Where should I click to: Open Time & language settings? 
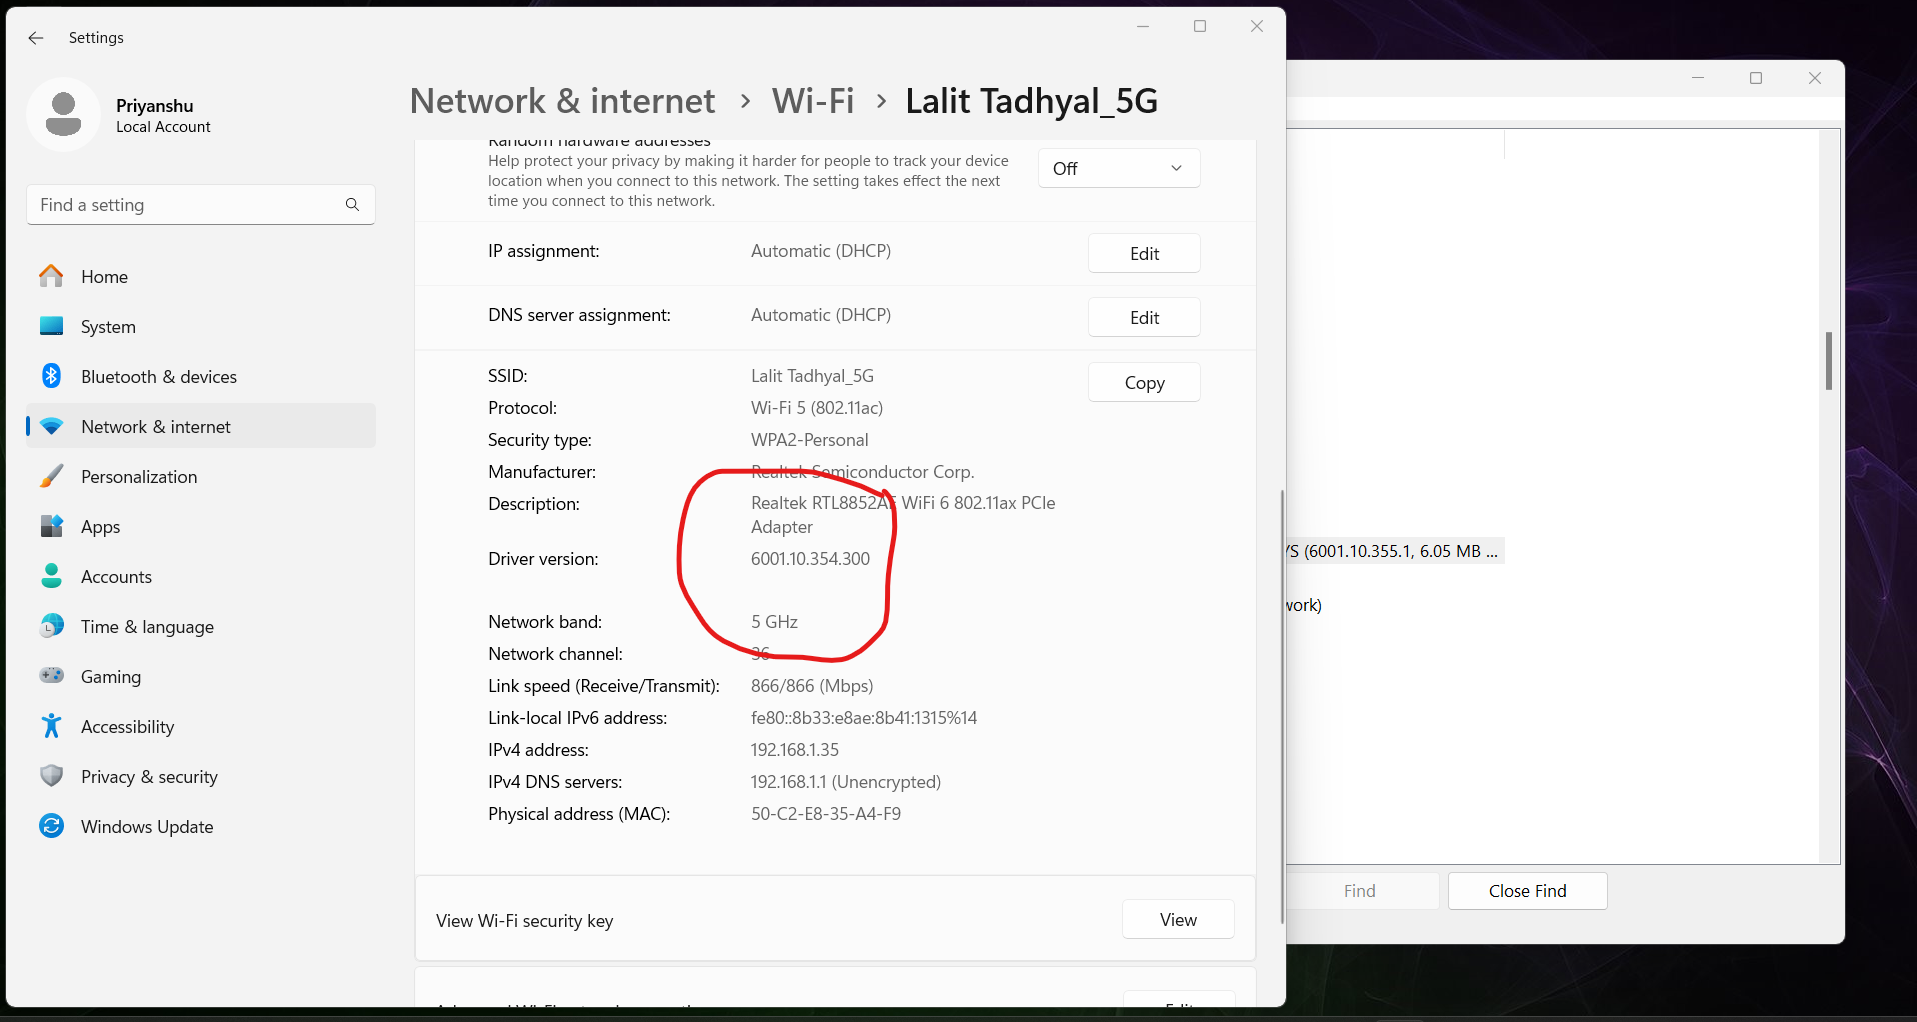pos(147,626)
